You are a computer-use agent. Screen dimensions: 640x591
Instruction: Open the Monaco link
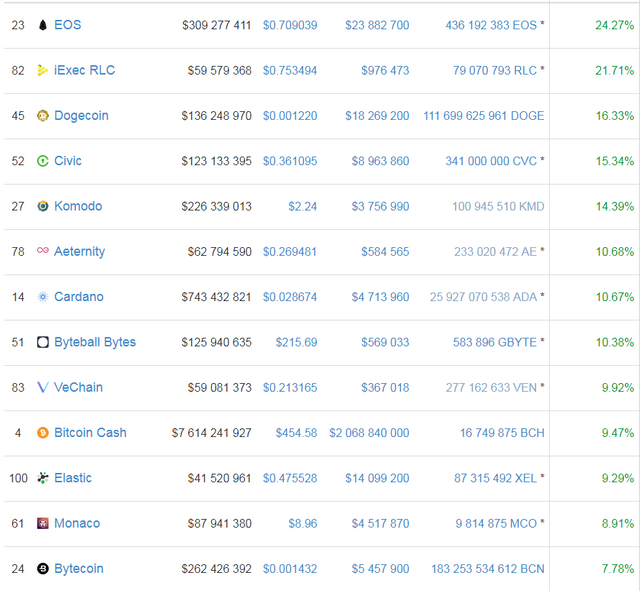tap(77, 523)
